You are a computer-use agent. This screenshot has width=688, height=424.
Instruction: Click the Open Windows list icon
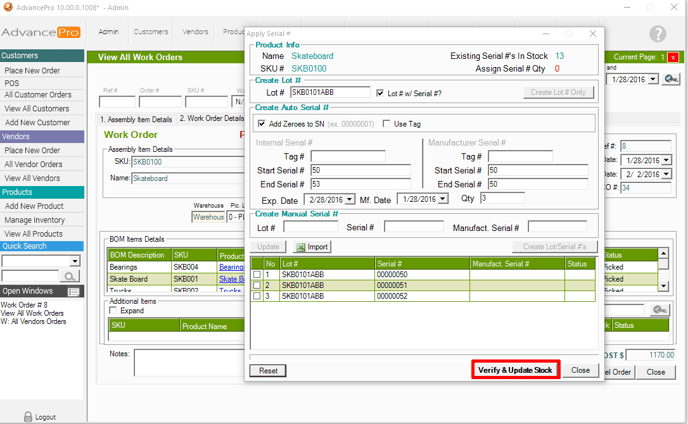point(72,292)
